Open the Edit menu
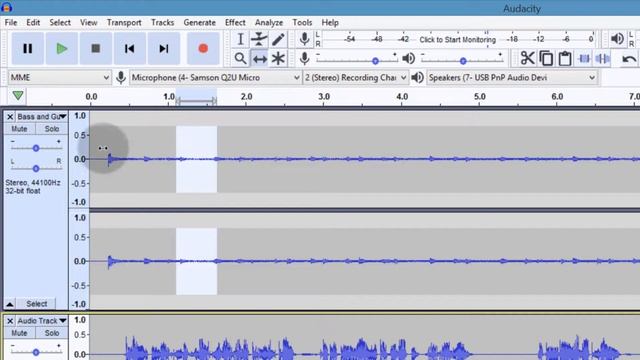The width and height of the screenshot is (640, 360). tap(33, 22)
